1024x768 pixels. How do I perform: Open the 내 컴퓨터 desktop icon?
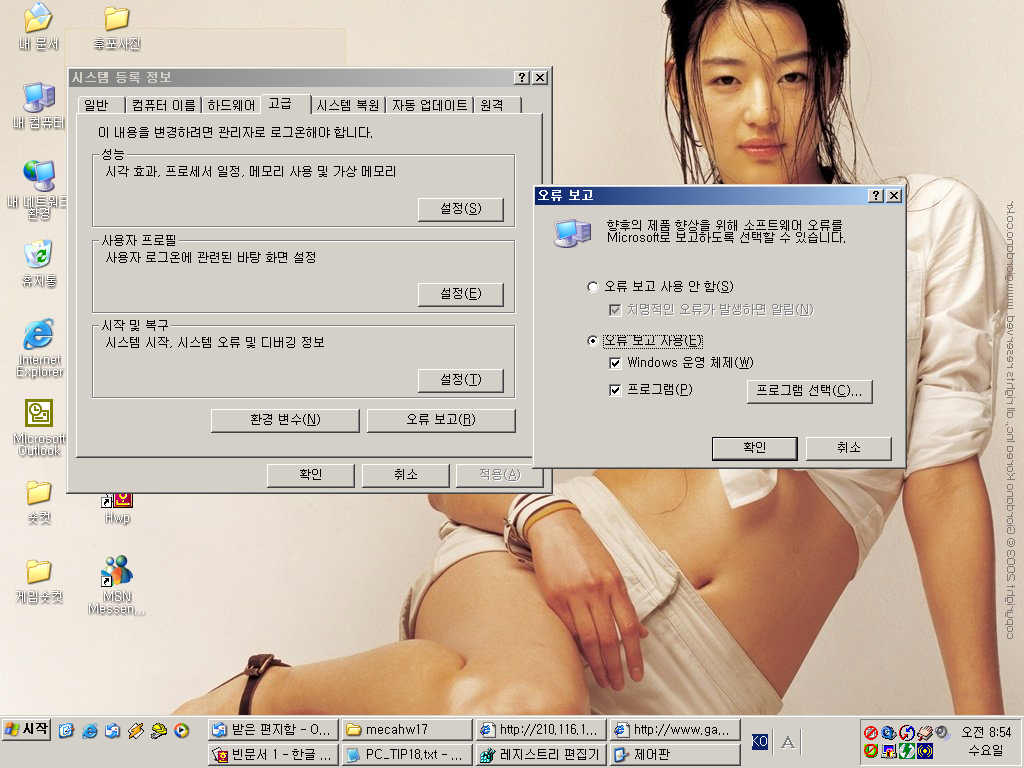click(x=38, y=98)
